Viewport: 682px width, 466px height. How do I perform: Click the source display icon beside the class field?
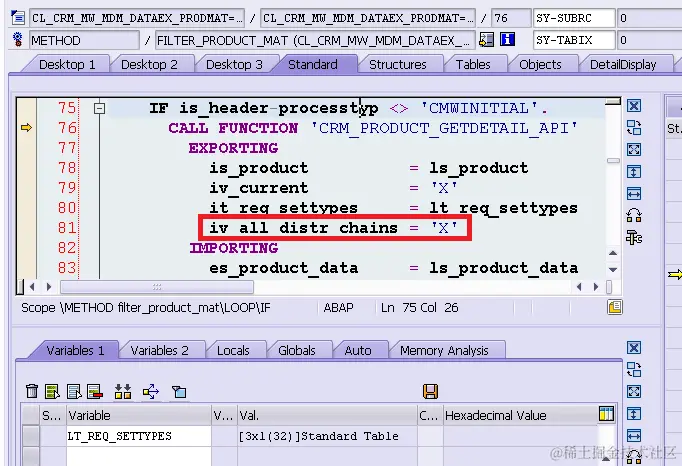tap(18, 18)
